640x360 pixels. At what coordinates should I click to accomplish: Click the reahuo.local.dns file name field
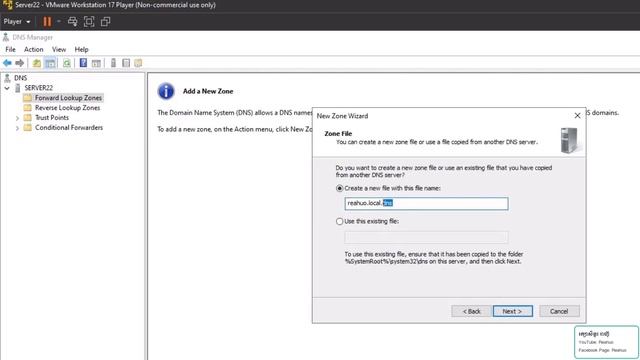tap(426, 203)
